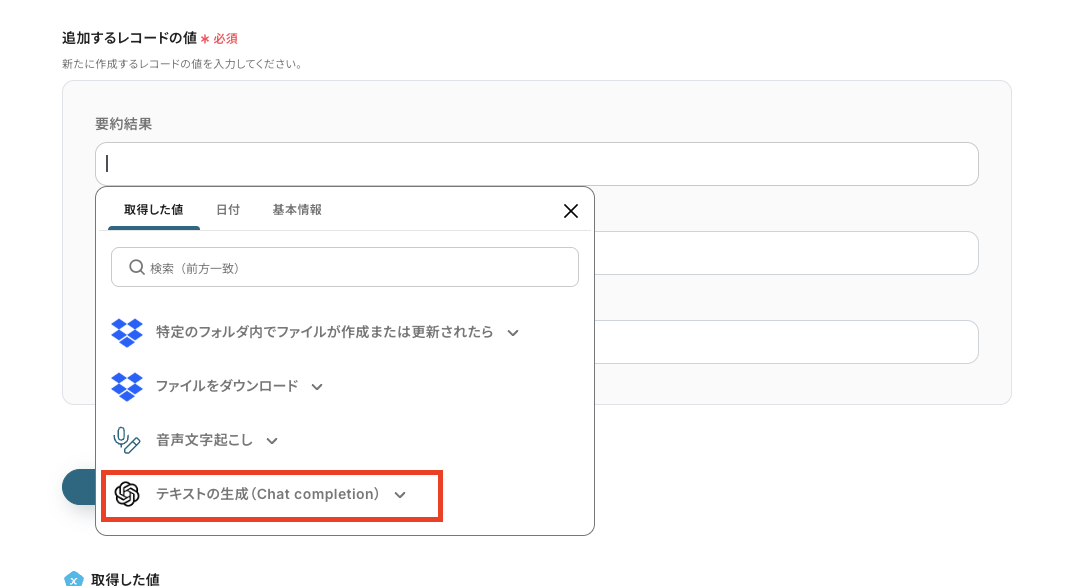The image size is (1080, 586).
Task: Click the microphone icon for 音声文字起こし
Action: pos(127,440)
